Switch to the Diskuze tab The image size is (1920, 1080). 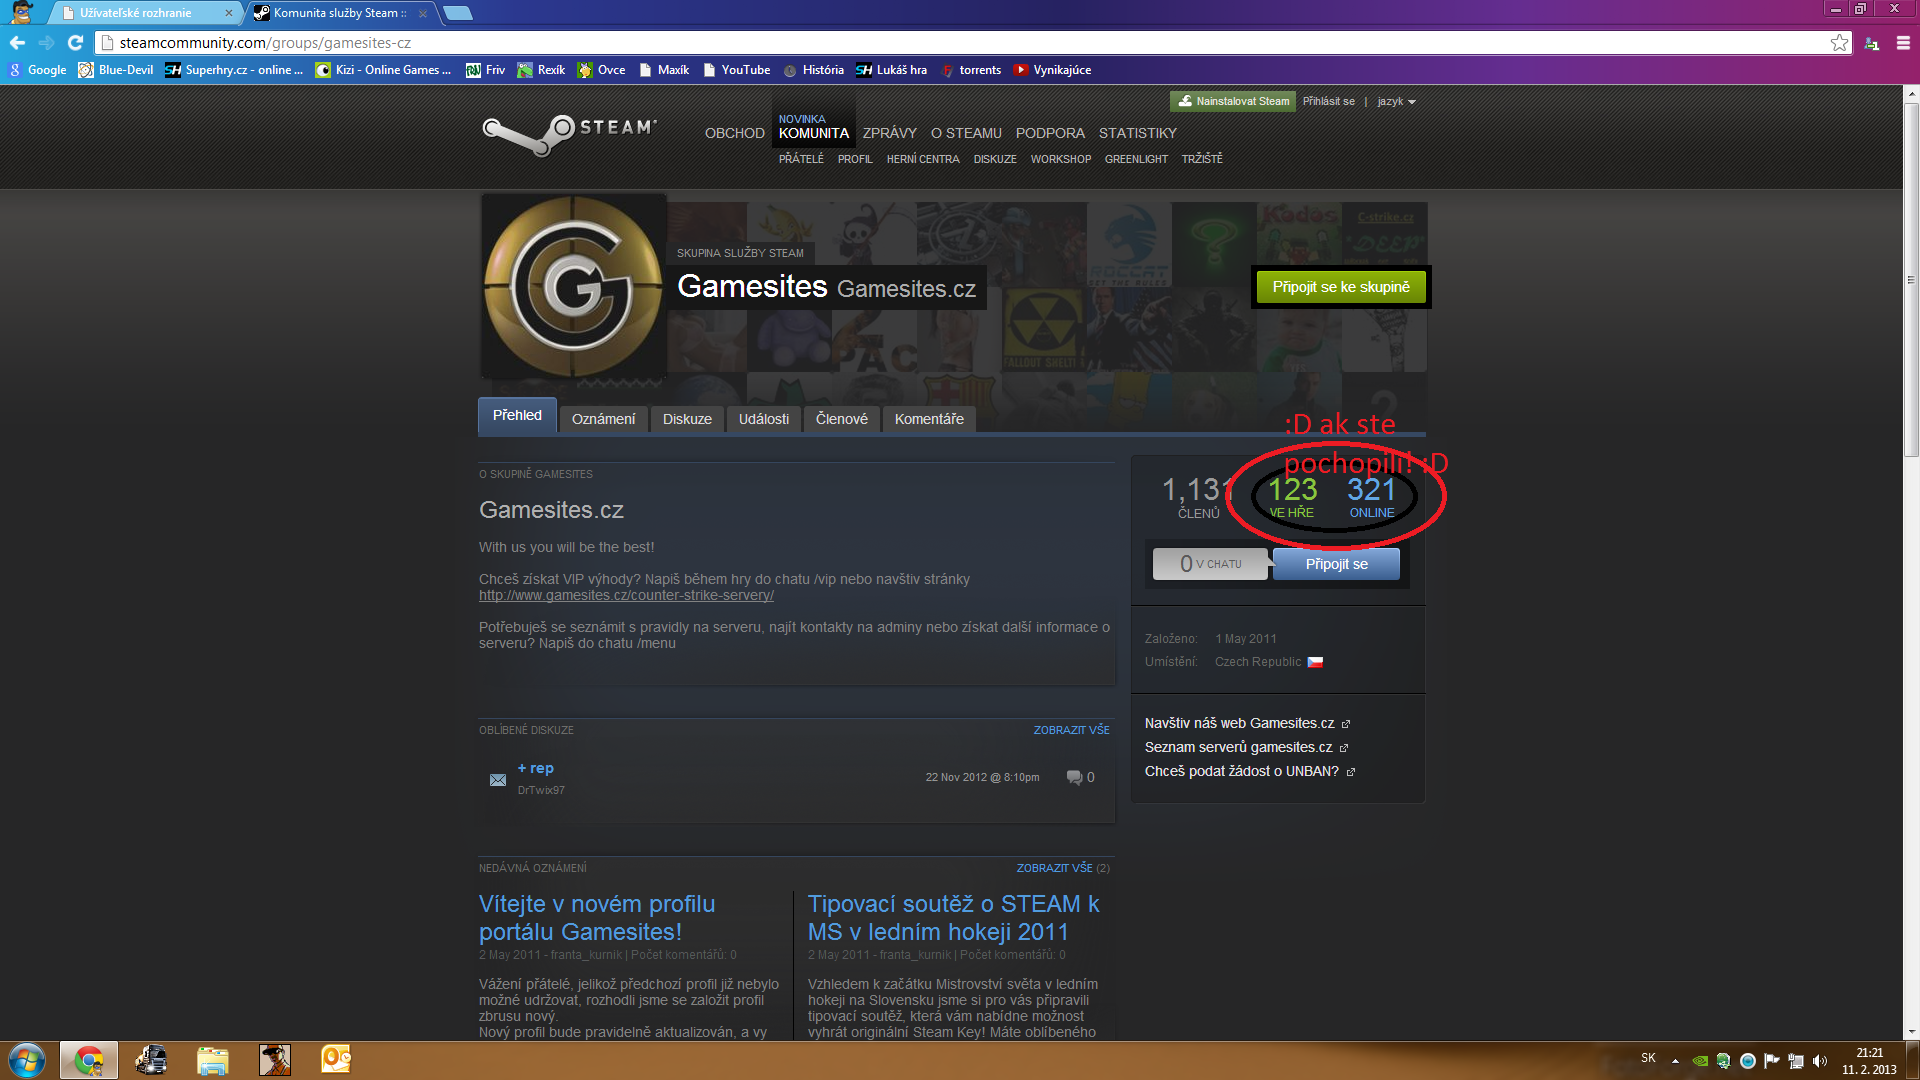(687, 419)
